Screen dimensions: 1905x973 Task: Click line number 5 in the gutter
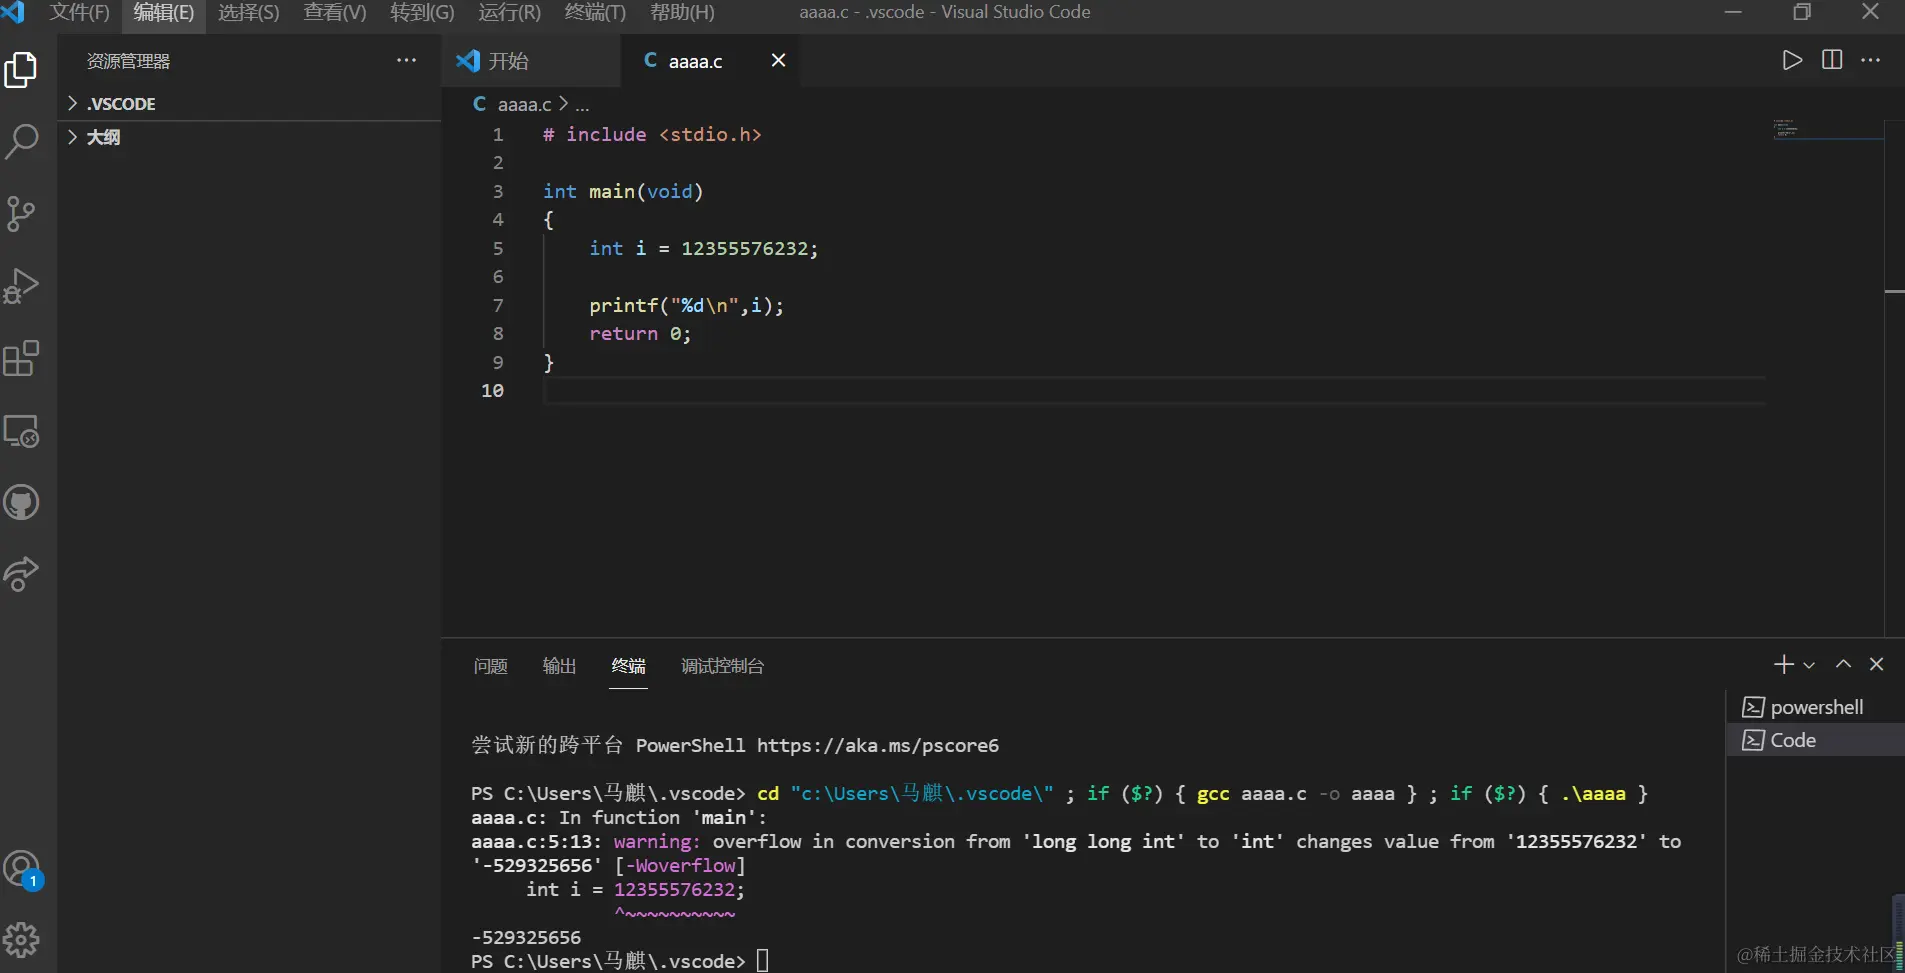(498, 248)
